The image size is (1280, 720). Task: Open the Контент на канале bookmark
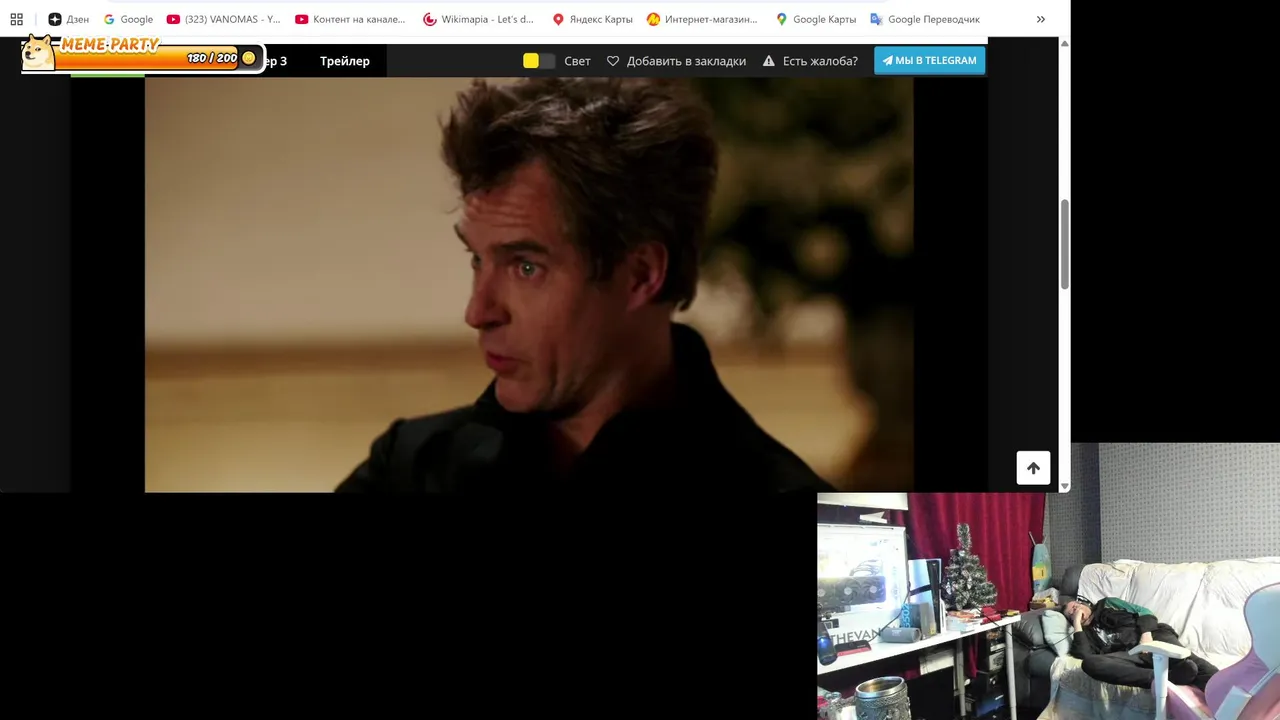click(x=351, y=19)
